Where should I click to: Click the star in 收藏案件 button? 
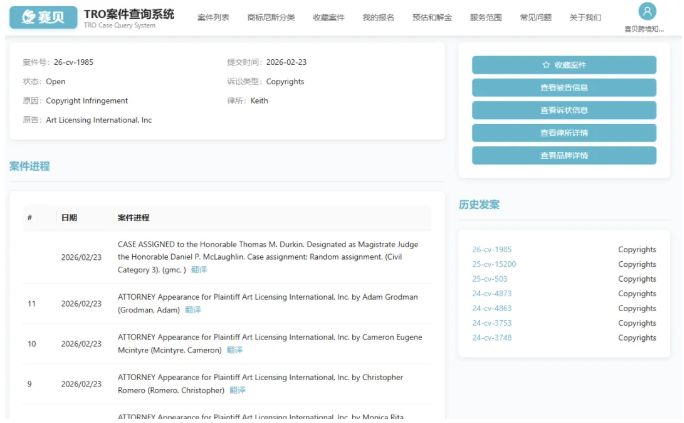[x=546, y=65]
